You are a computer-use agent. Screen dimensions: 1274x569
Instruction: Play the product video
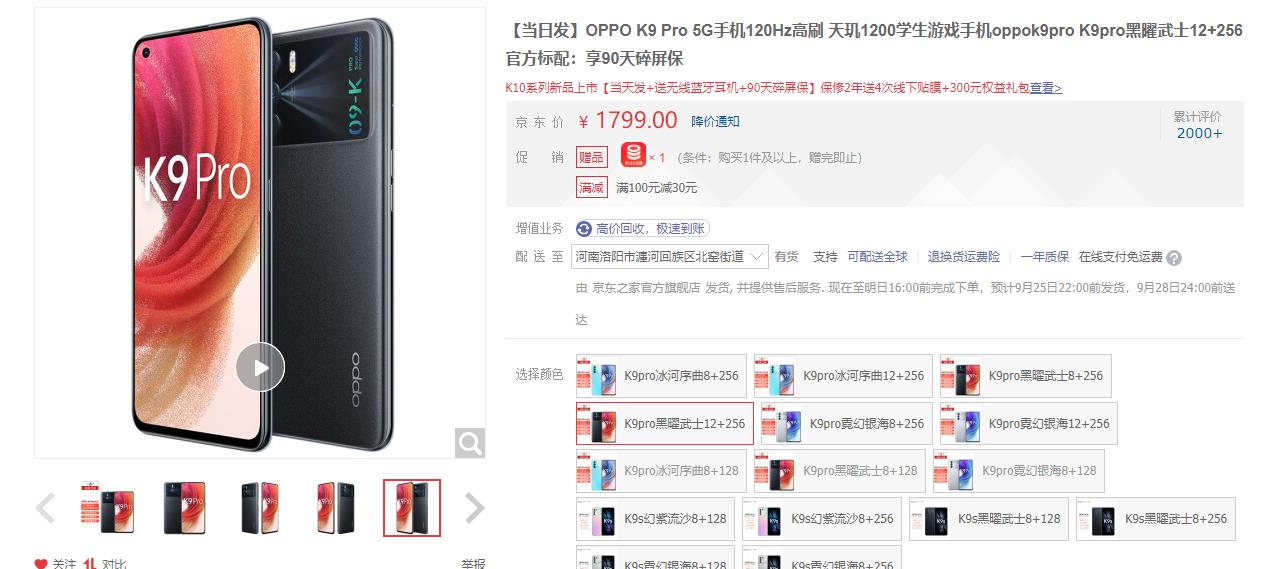pos(260,367)
